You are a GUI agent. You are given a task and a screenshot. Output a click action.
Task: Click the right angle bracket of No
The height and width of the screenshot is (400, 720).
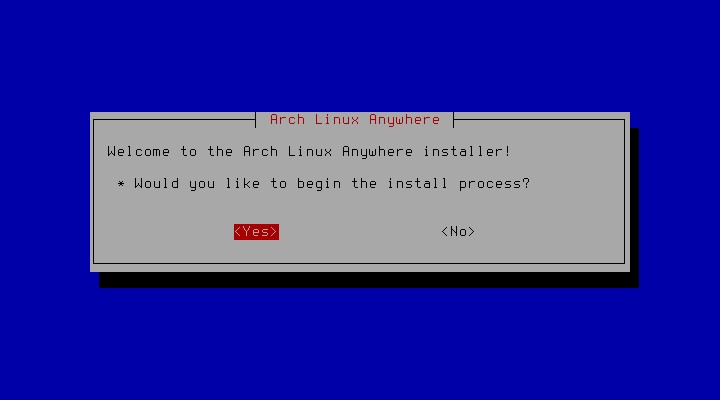click(471, 232)
